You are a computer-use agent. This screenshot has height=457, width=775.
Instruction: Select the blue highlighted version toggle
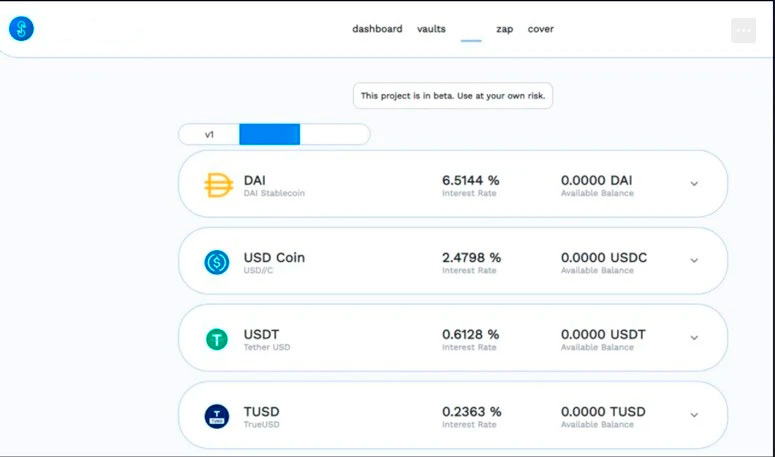tap(269, 134)
